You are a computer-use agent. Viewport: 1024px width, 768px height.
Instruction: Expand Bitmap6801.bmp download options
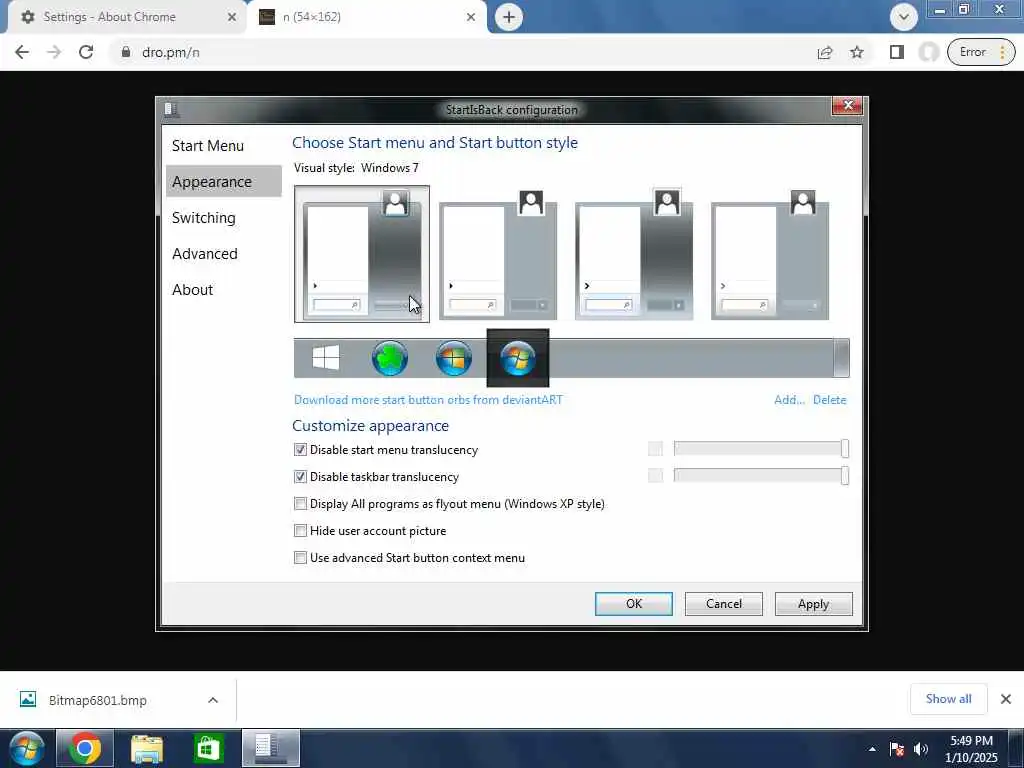tap(213, 700)
